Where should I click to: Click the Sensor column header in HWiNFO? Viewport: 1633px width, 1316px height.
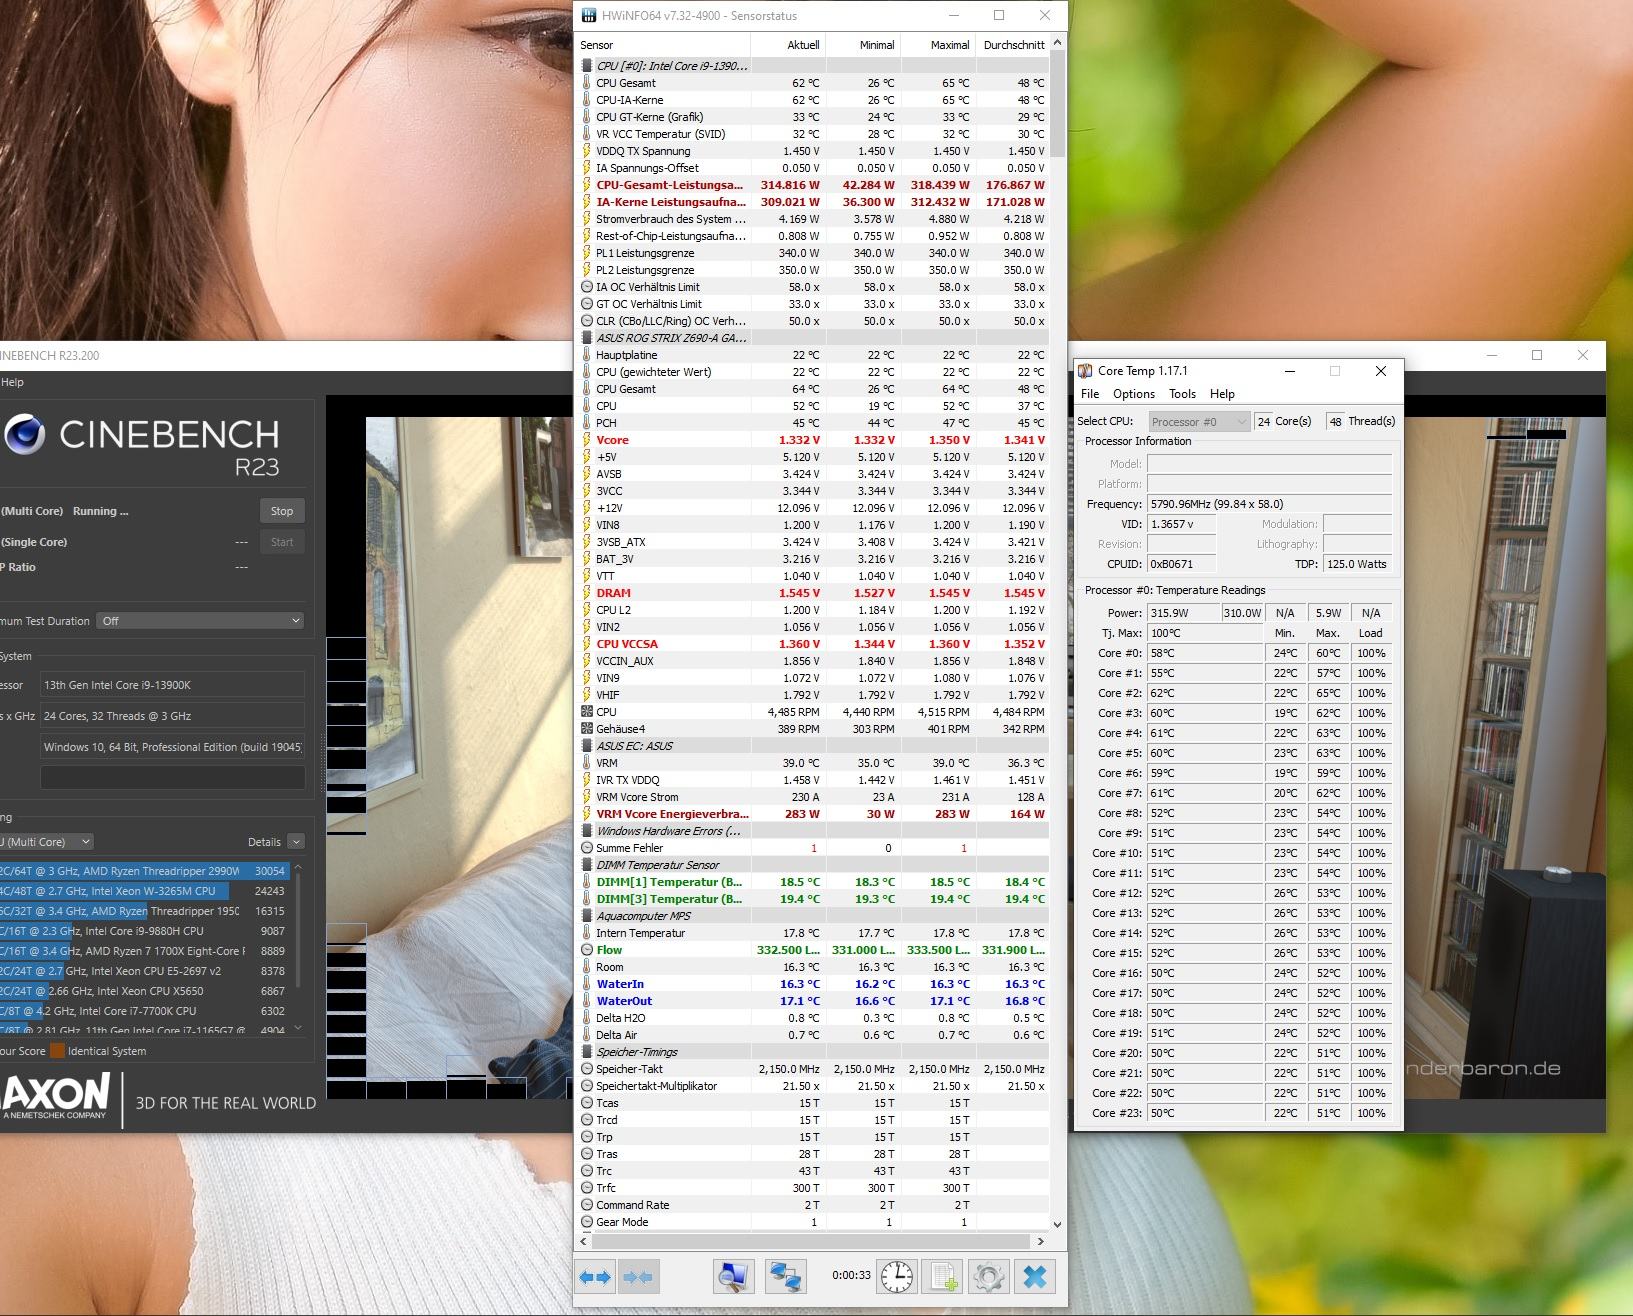coord(663,45)
